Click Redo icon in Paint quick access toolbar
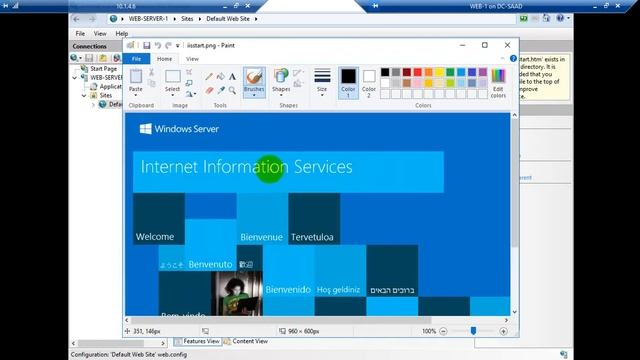Image resolution: width=640 pixels, height=360 pixels. click(x=168, y=45)
